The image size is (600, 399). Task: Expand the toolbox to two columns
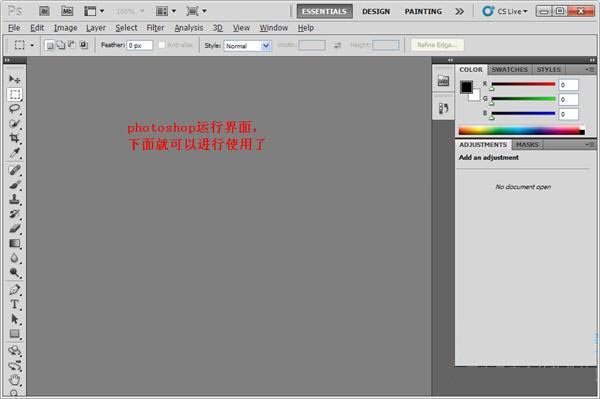(x=7, y=60)
